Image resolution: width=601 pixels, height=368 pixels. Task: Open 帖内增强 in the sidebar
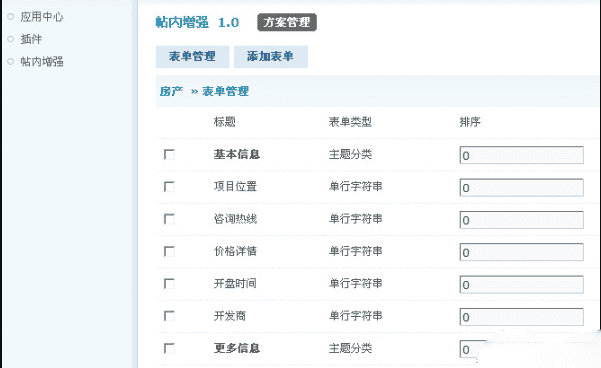42,61
